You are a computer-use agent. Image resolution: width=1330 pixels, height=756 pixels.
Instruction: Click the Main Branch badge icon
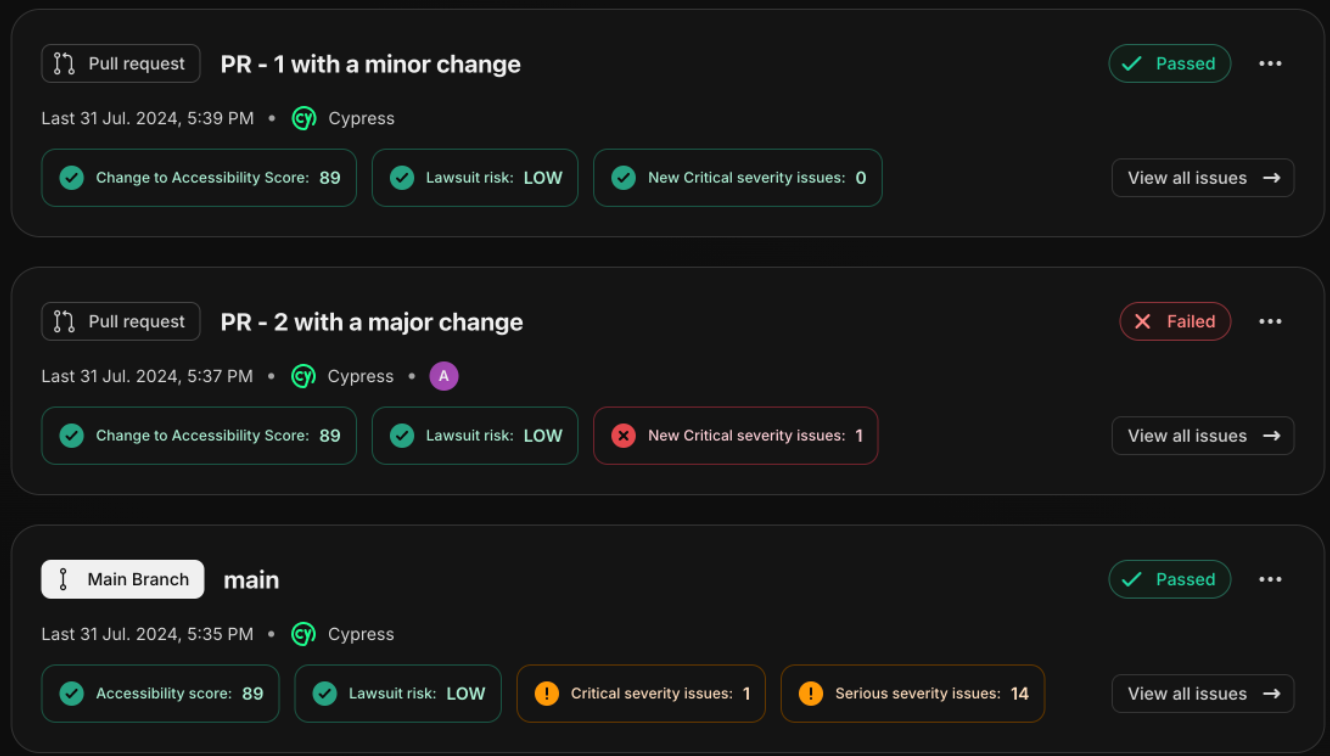pos(64,579)
